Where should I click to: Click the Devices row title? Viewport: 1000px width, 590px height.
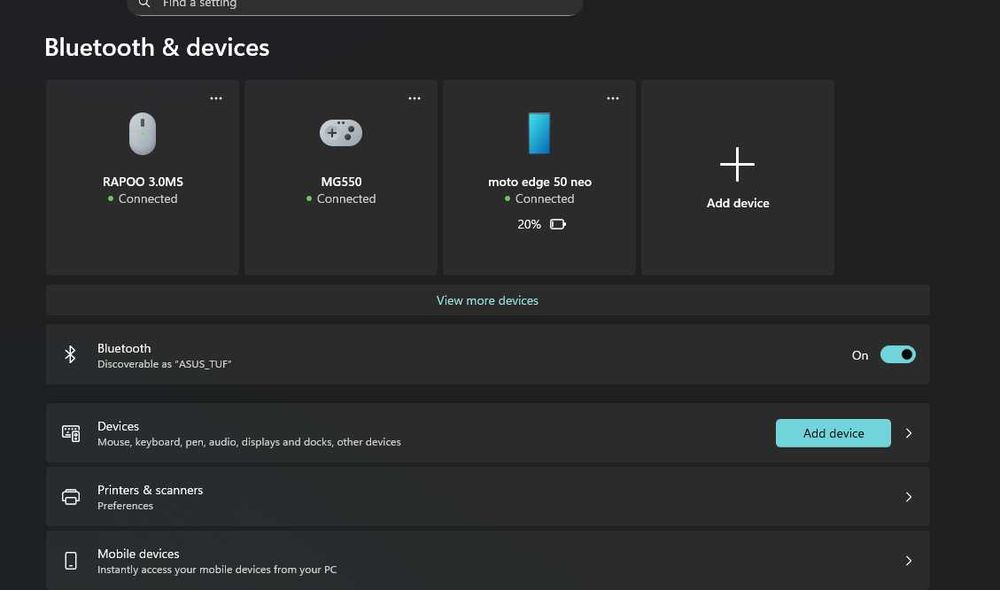click(118, 426)
